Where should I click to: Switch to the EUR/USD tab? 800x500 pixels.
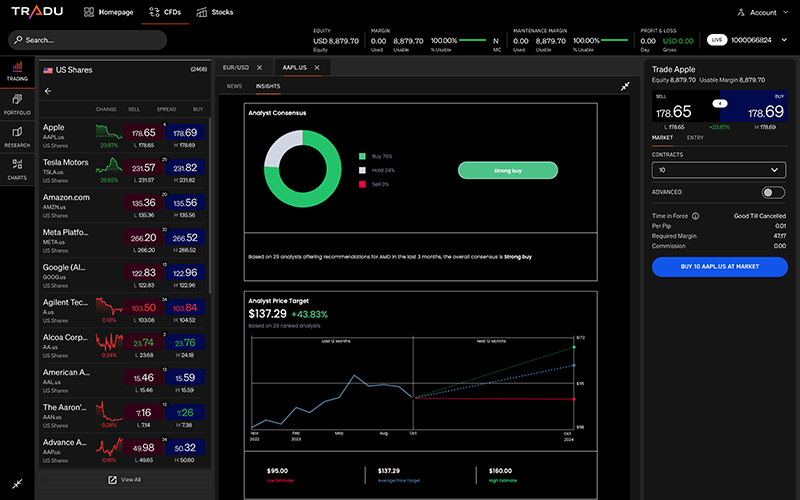(236, 67)
